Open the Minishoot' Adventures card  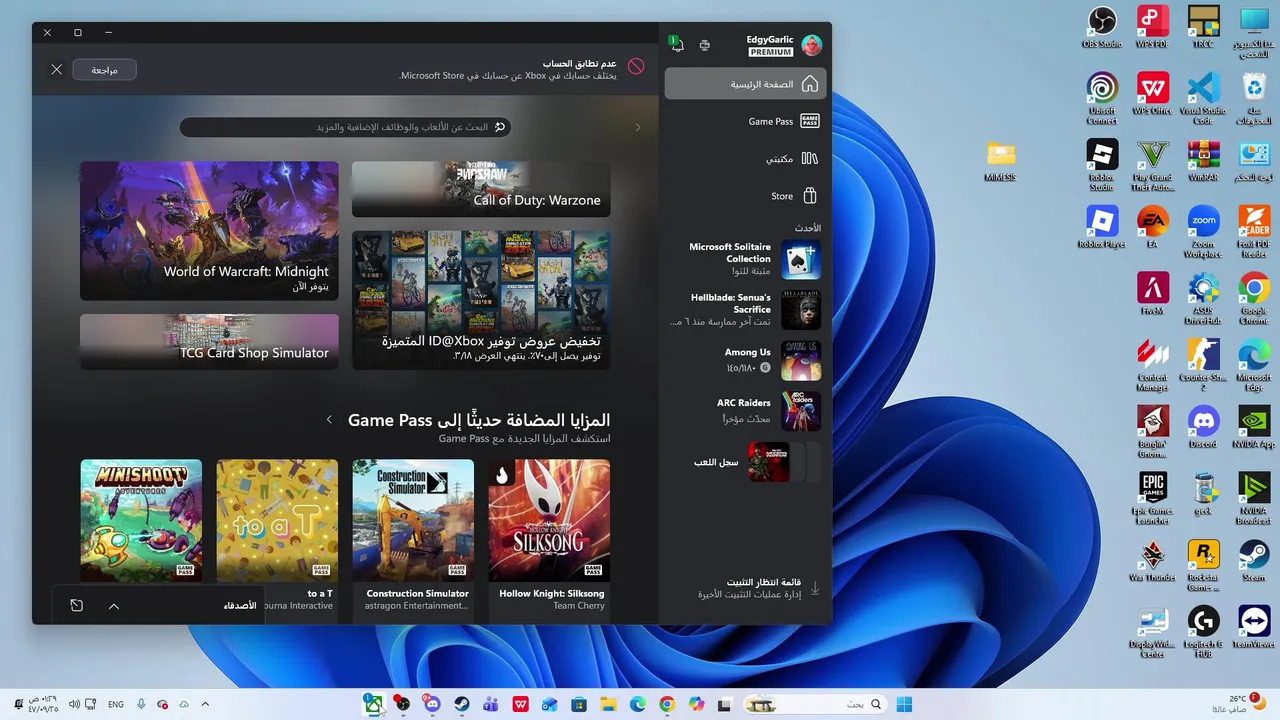pyautogui.click(x=141, y=521)
